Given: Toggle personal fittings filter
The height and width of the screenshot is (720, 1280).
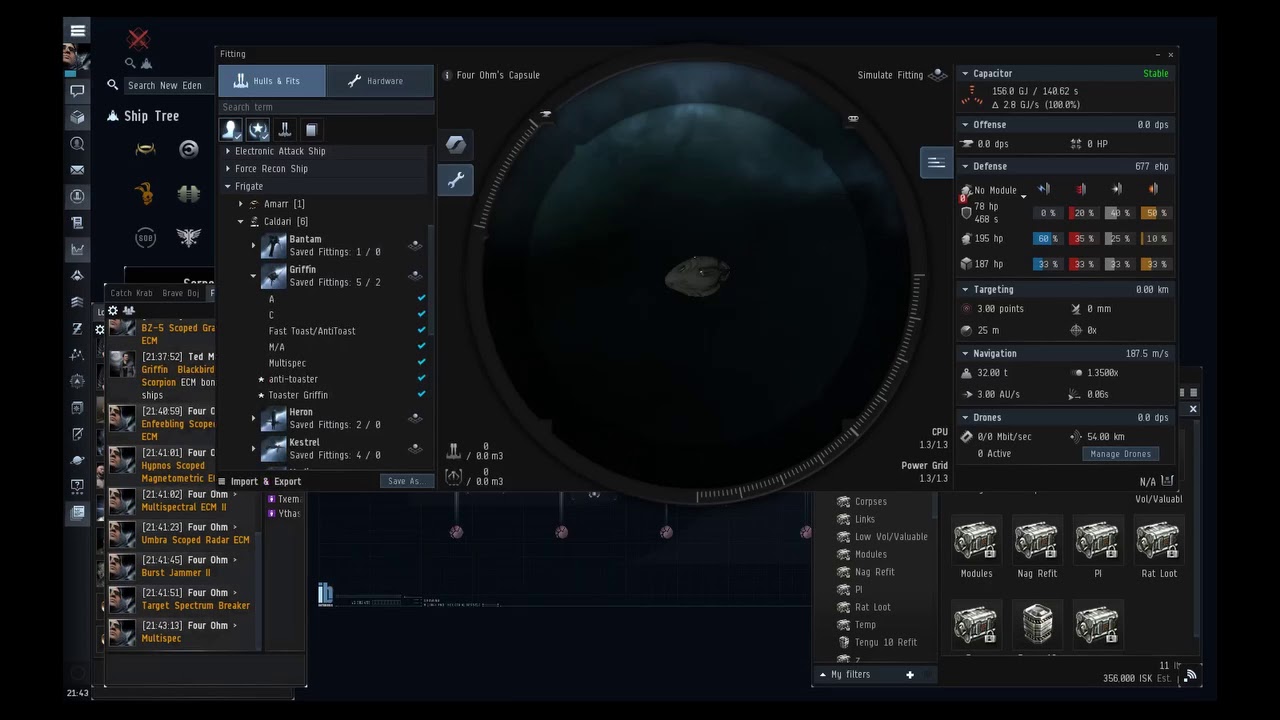Looking at the screenshot, I should [231, 130].
